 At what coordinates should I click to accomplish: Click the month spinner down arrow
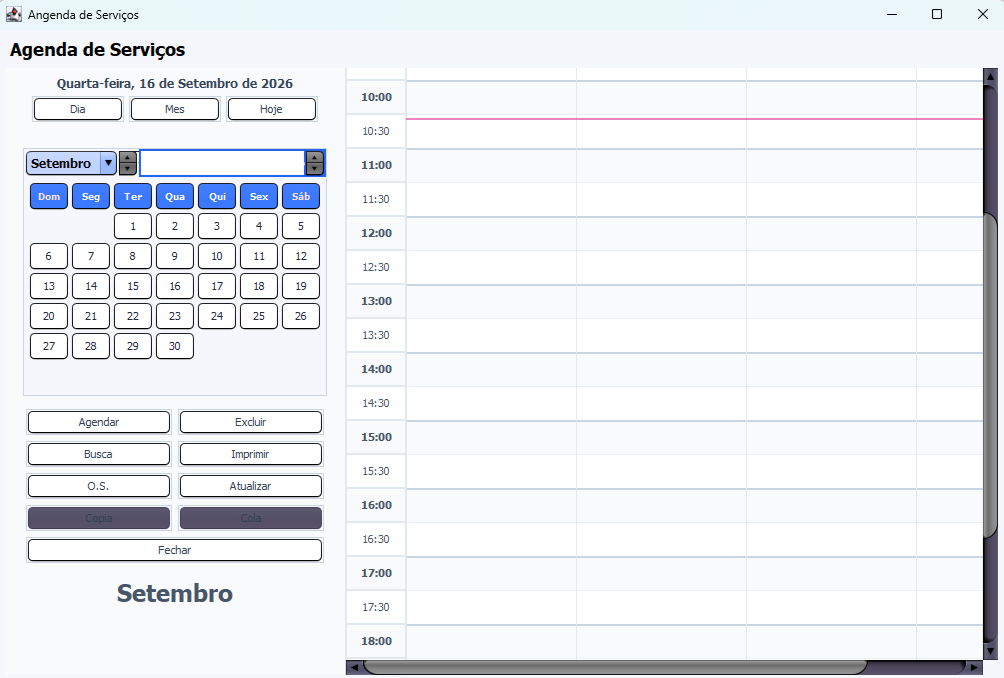coord(128,169)
